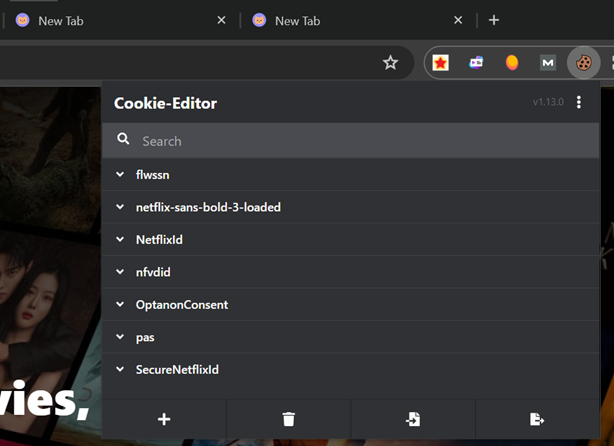Expand the OptanonConsent cookie row
The image size is (614, 446).
351,304
